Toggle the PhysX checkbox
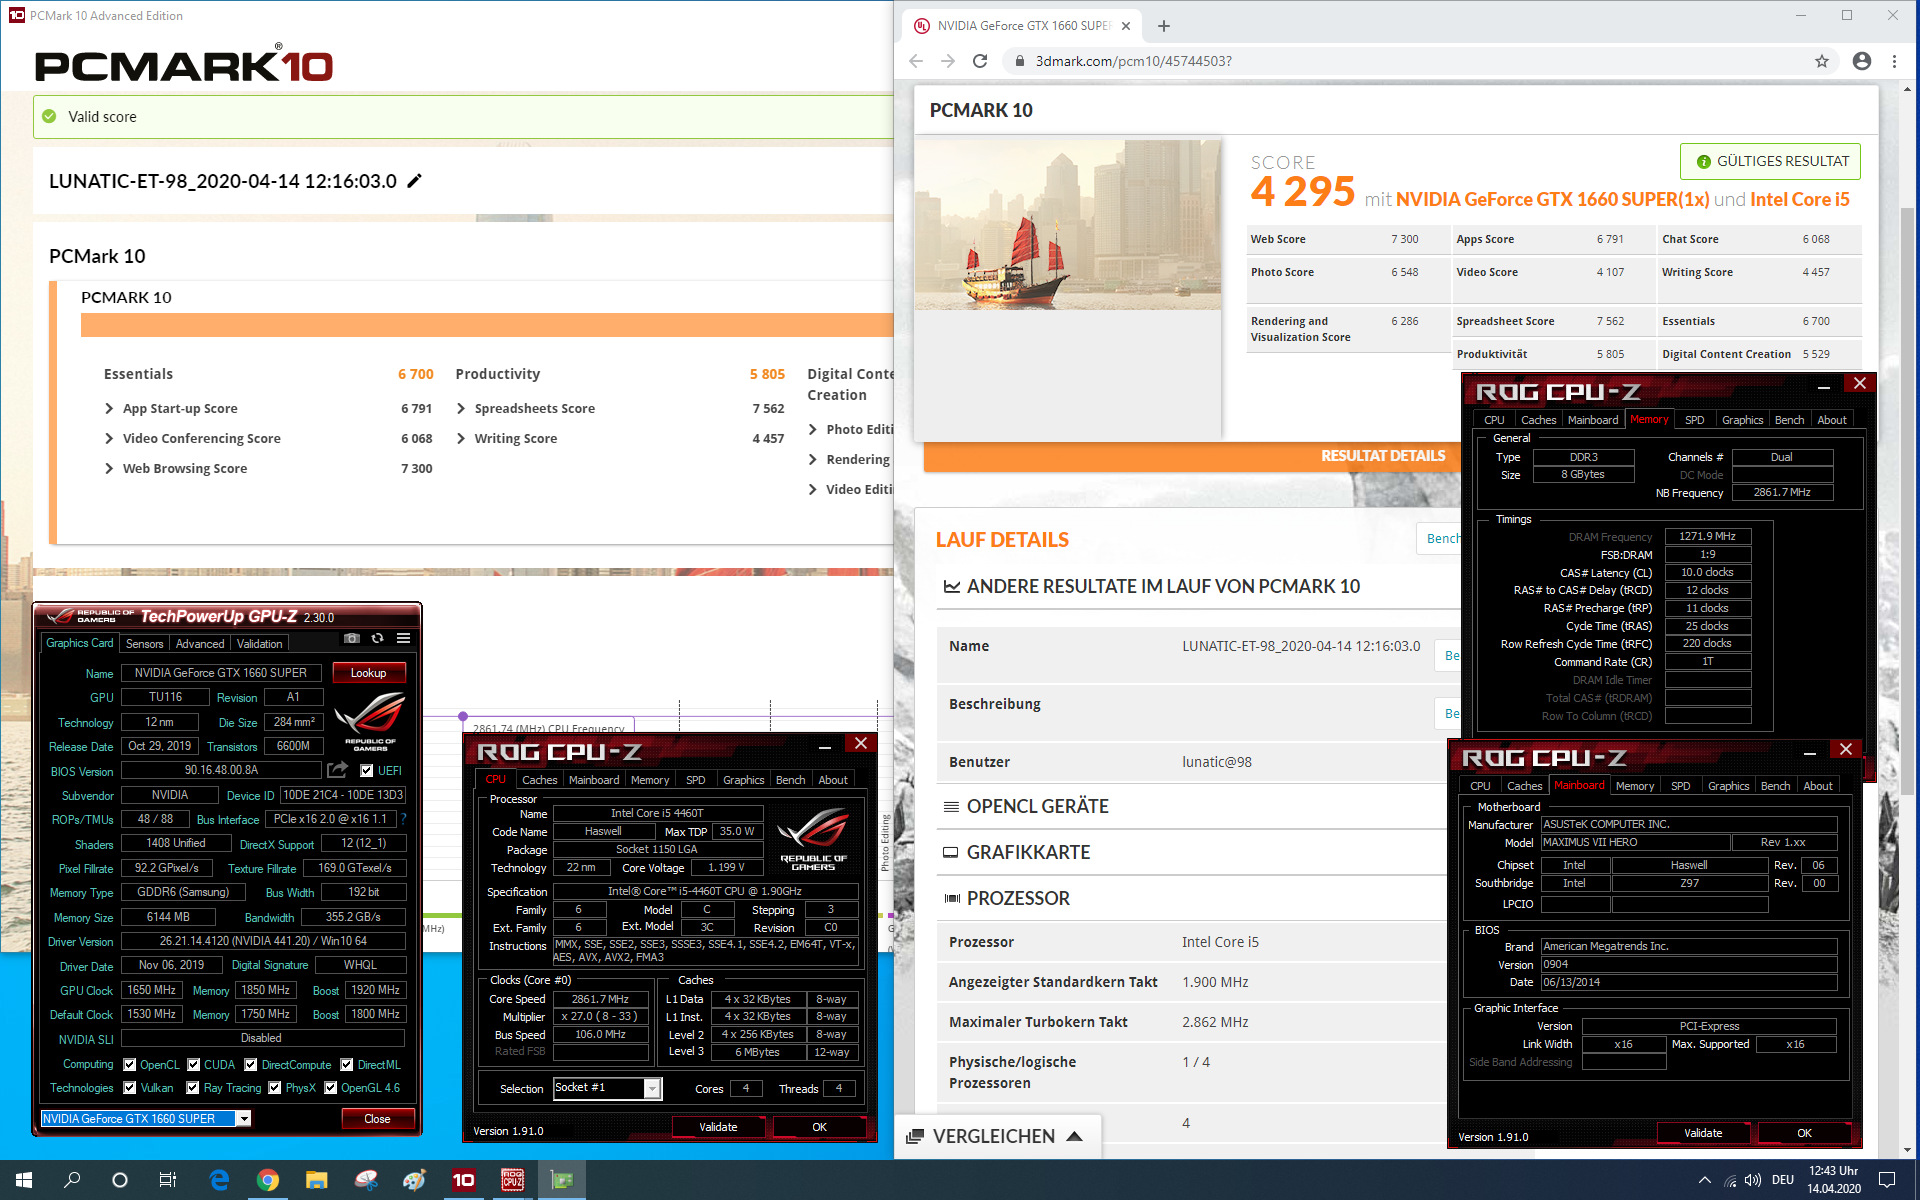Viewport: 1920px width, 1200px height. tap(275, 1088)
